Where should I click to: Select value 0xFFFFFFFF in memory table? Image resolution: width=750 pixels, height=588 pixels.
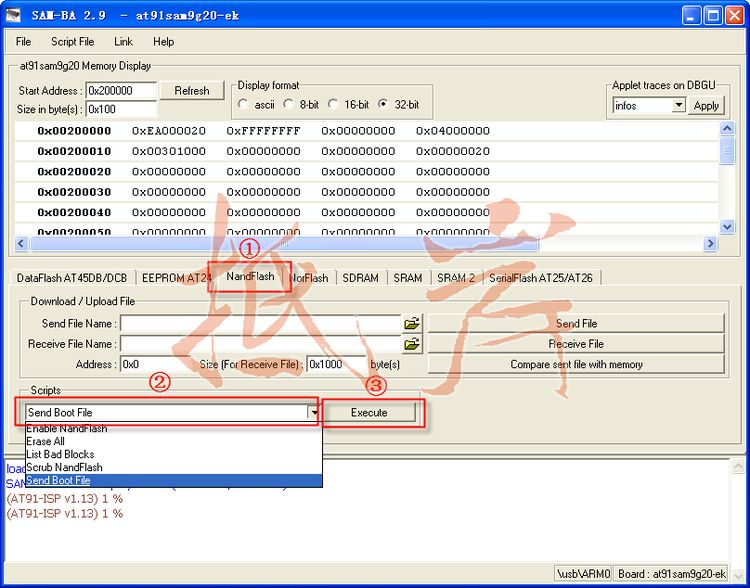tap(264, 131)
